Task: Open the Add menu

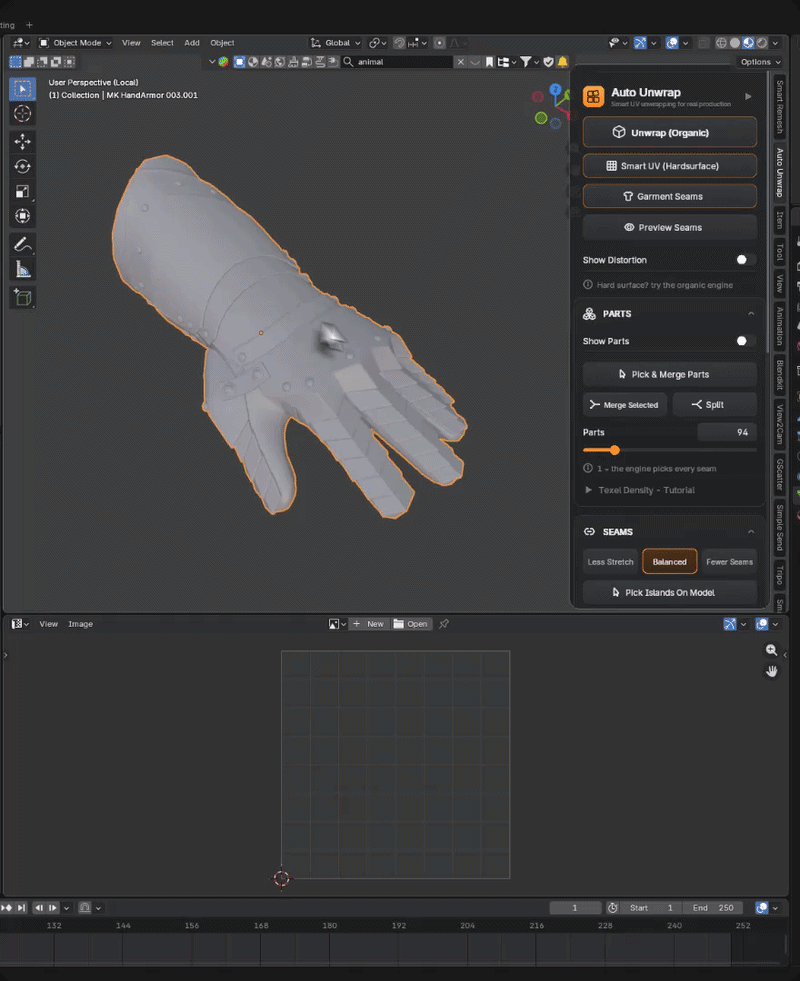Action: click(x=191, y=43)
